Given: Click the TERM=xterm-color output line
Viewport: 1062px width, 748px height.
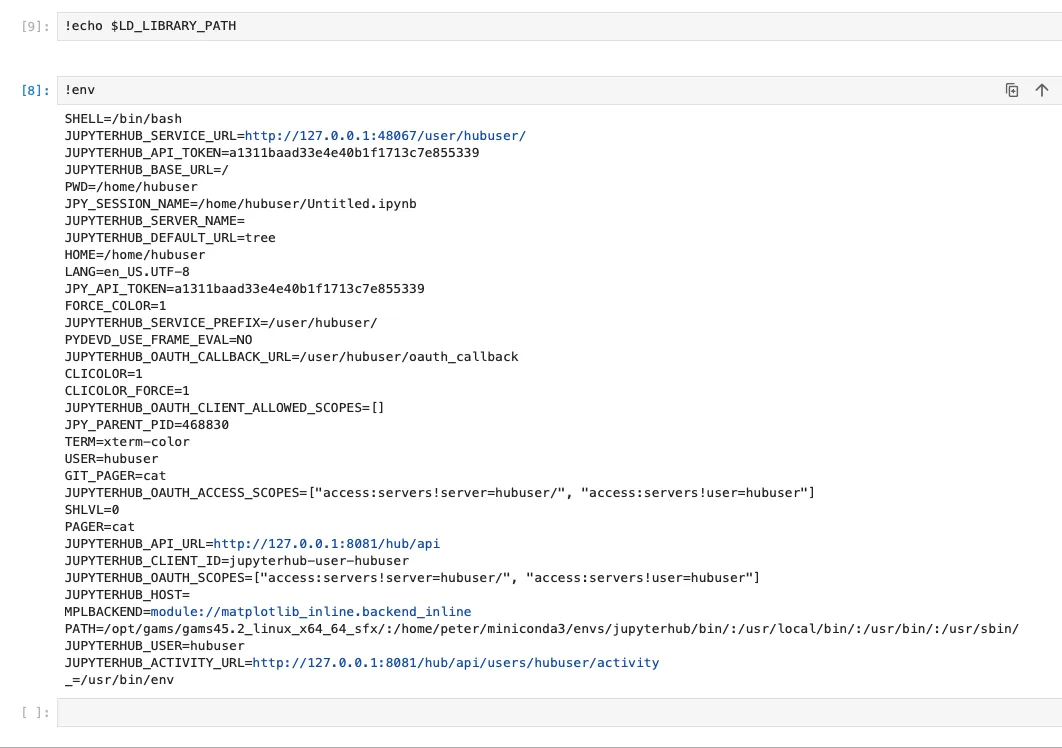Looking at the screenshot, I should coord(126,442).
